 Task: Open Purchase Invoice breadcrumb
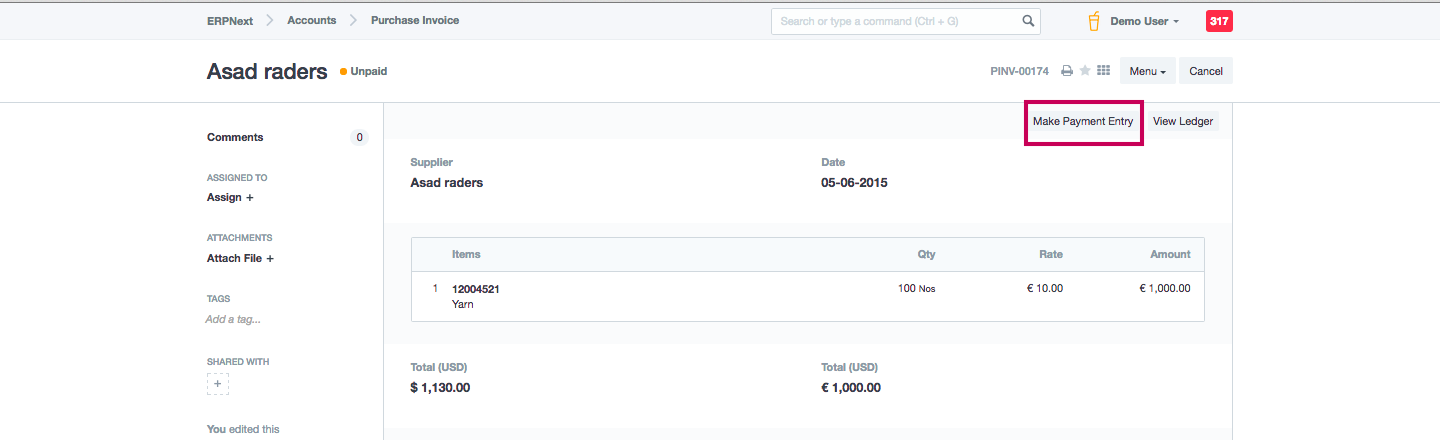pyautogui.click(x=415, y=20)
